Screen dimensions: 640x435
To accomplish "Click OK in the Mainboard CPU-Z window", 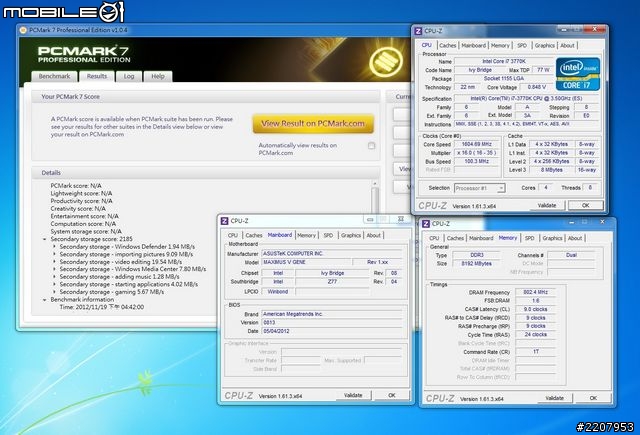I will click(x=392, y=395).
